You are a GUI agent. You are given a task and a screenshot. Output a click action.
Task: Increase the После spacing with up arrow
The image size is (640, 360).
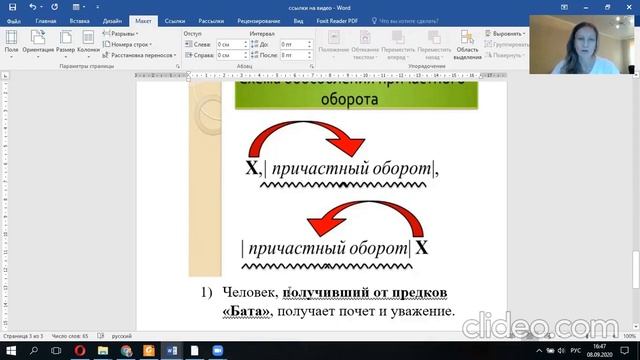click(x=309, y=53)
